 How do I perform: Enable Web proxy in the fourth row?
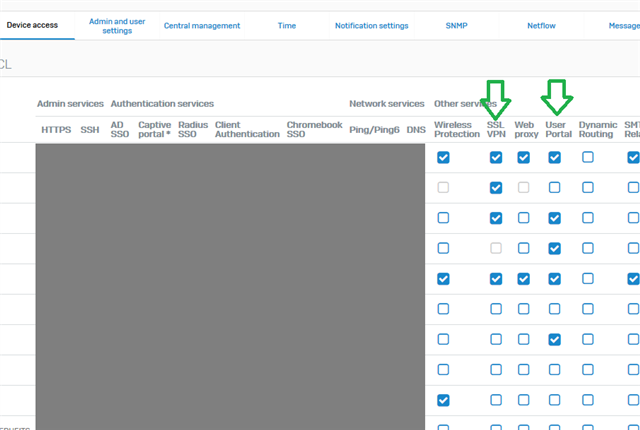(x=524, y=248)
